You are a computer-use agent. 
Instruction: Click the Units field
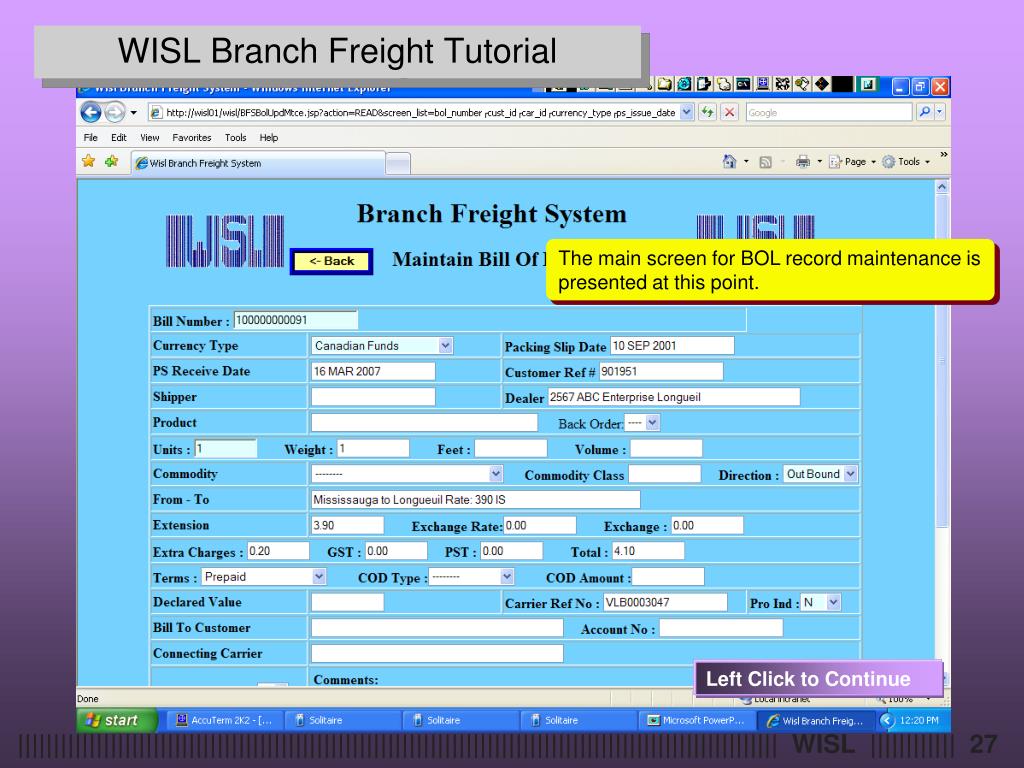tap(226, 449)
